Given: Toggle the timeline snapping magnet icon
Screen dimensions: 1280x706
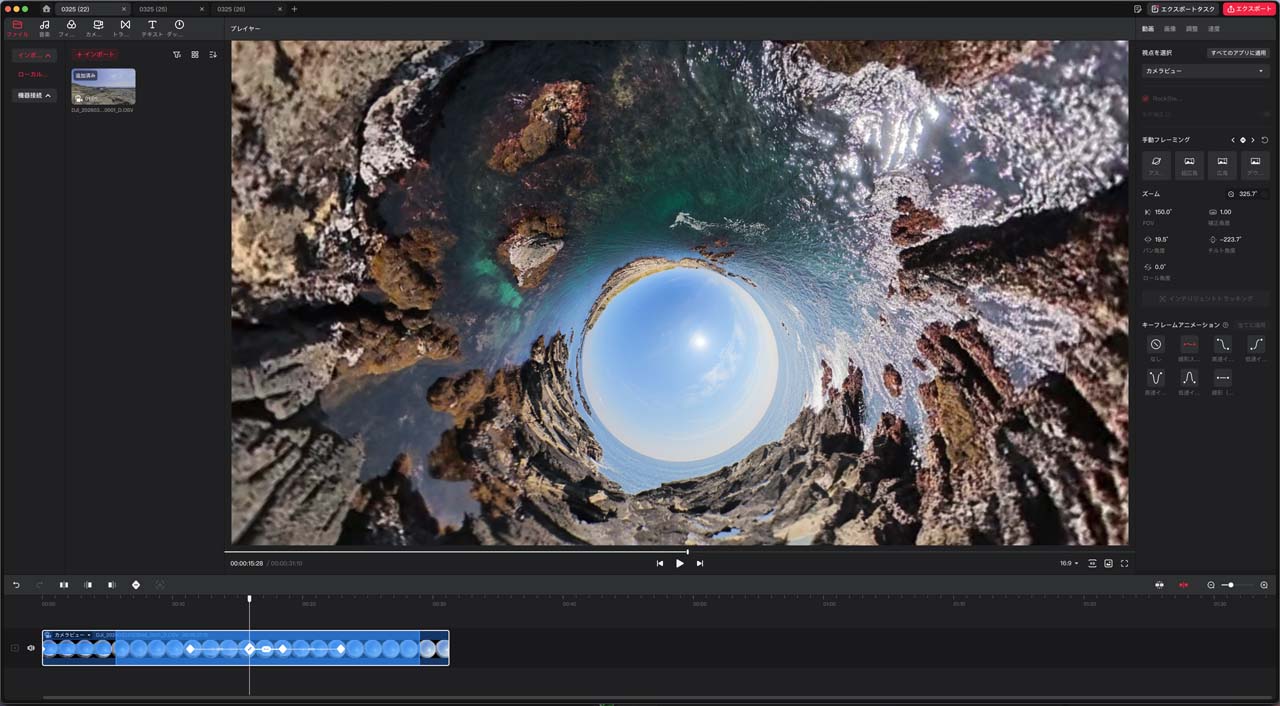Looking at the screenshot, I should click(x=1183, y=584).
